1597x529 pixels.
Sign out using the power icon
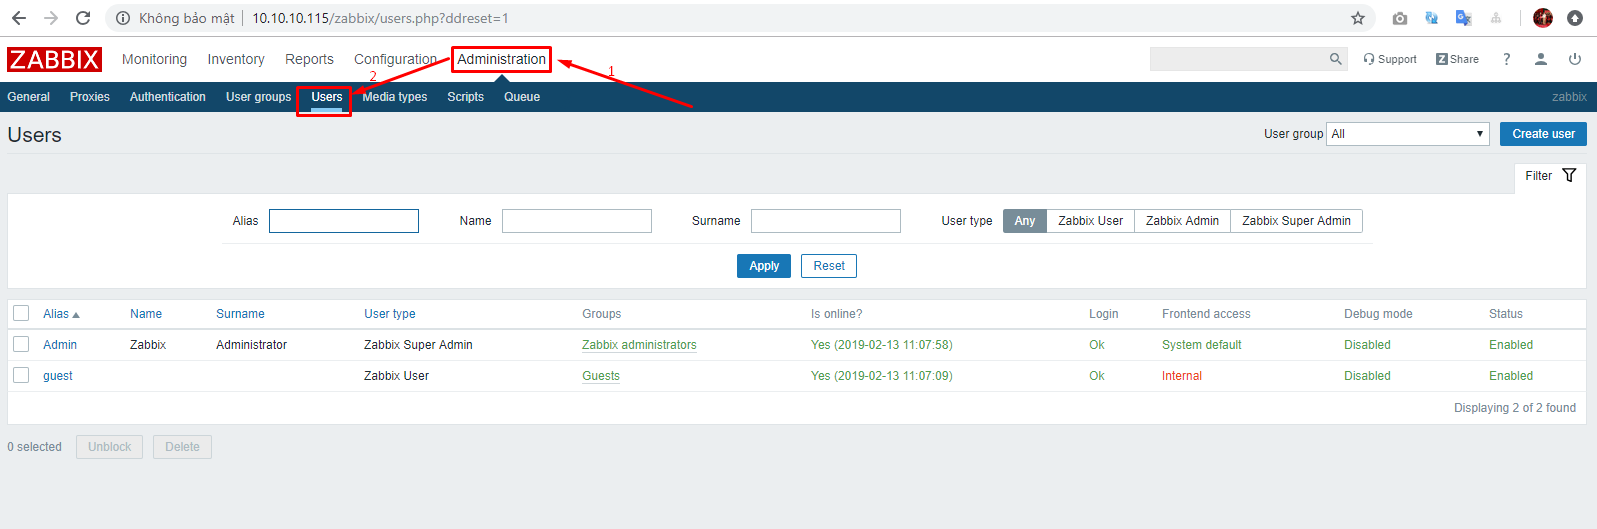pyautogui.click(x=1575, y=59)
